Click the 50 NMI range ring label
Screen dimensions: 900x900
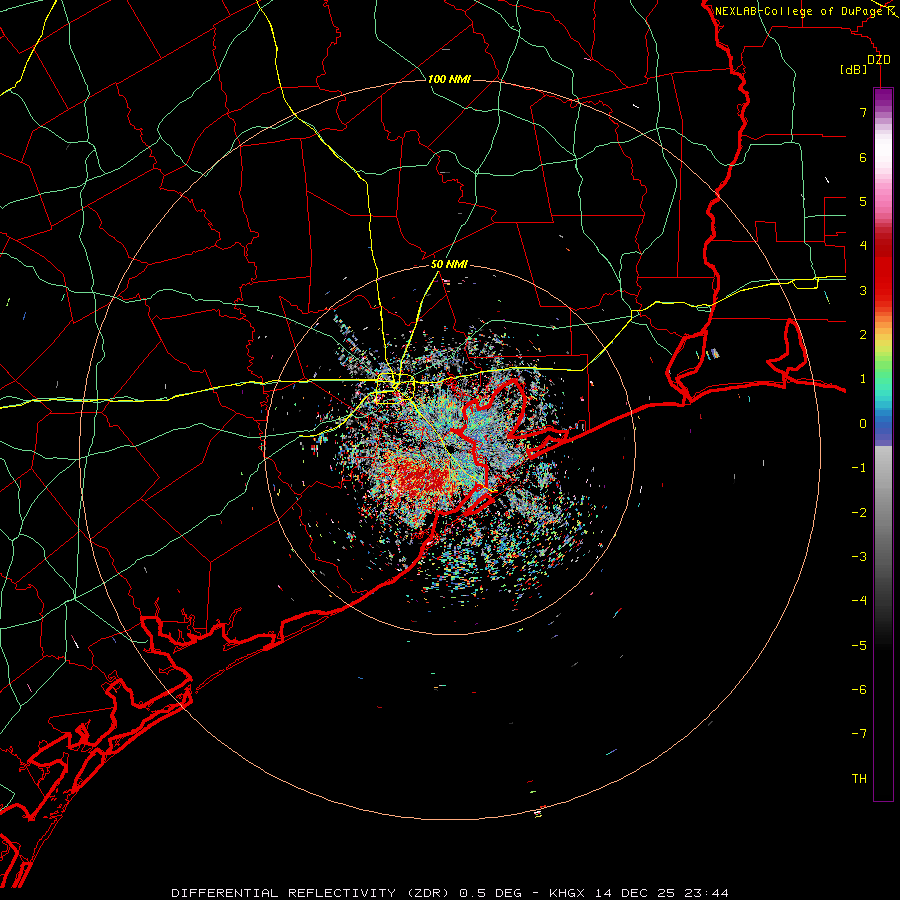[449, 264]
